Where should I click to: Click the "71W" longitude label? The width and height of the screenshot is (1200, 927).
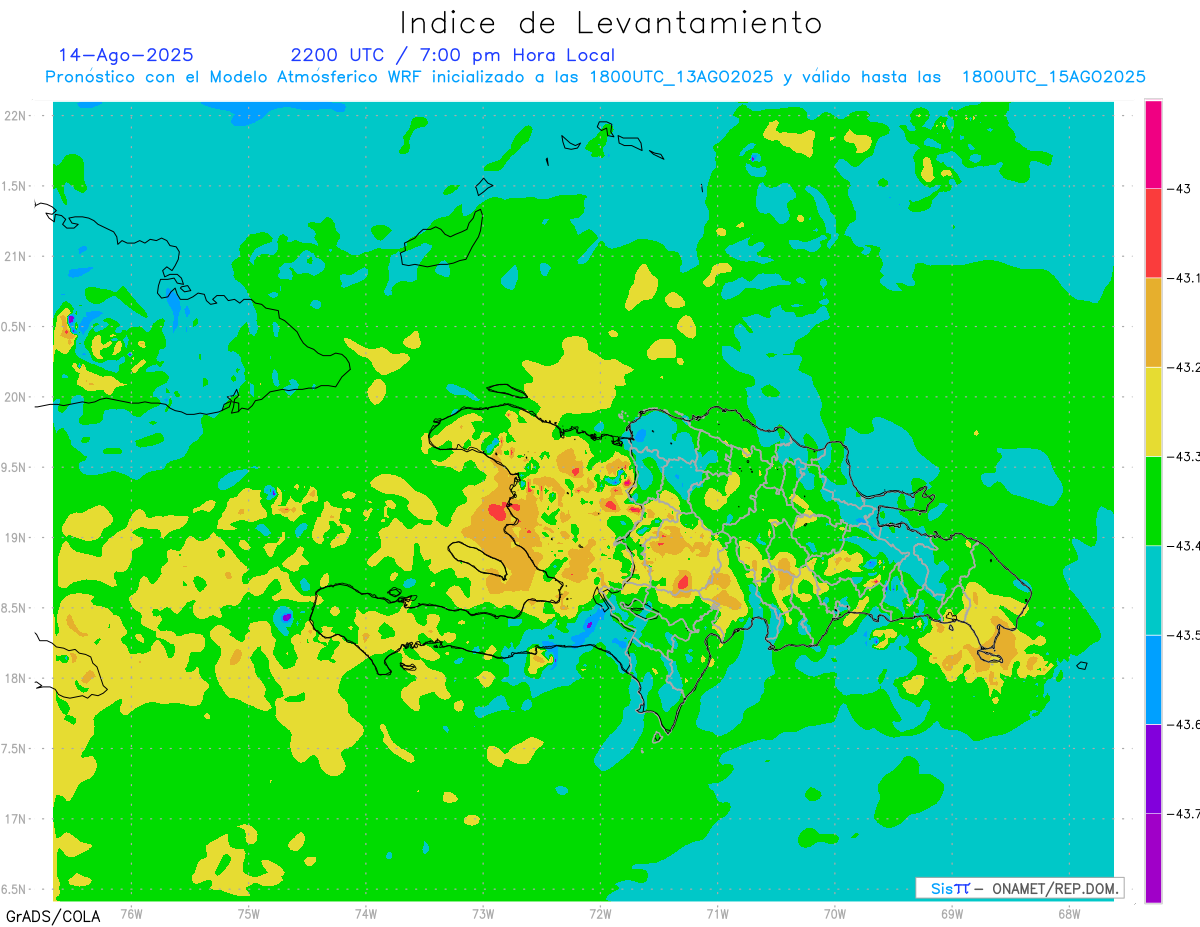[x=717, y=913]
